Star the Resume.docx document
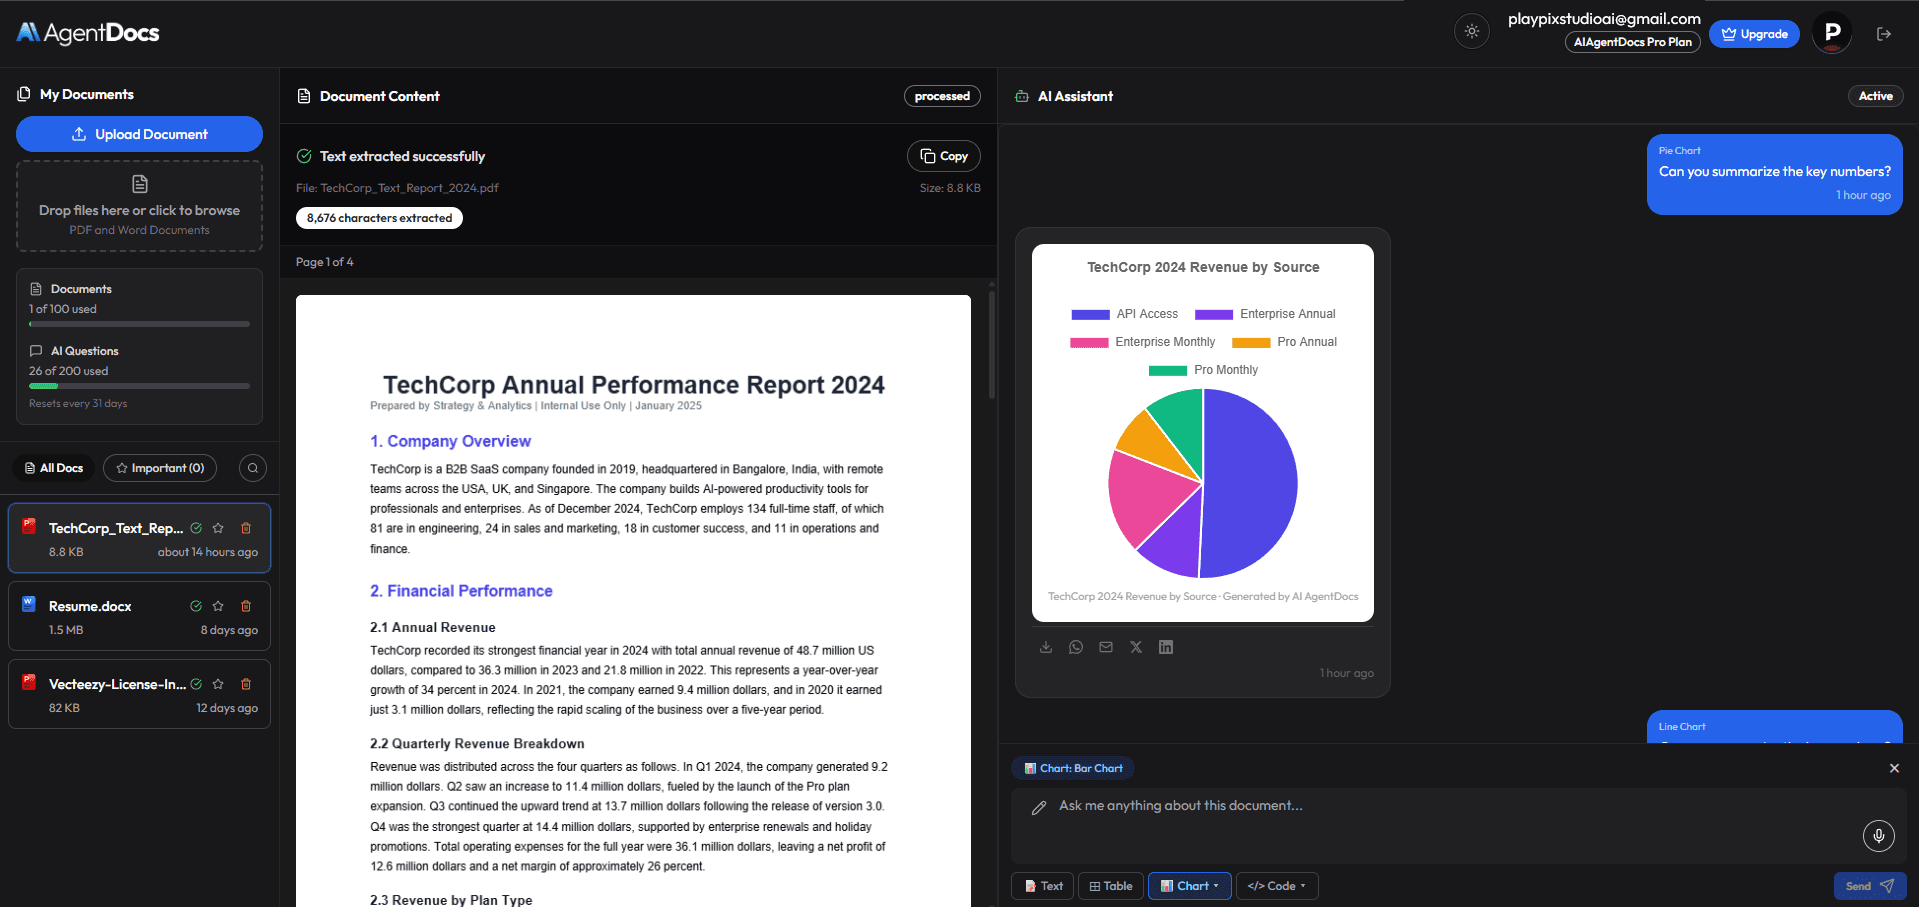The height and width of the screenshot is (907, 1919). 218,606
